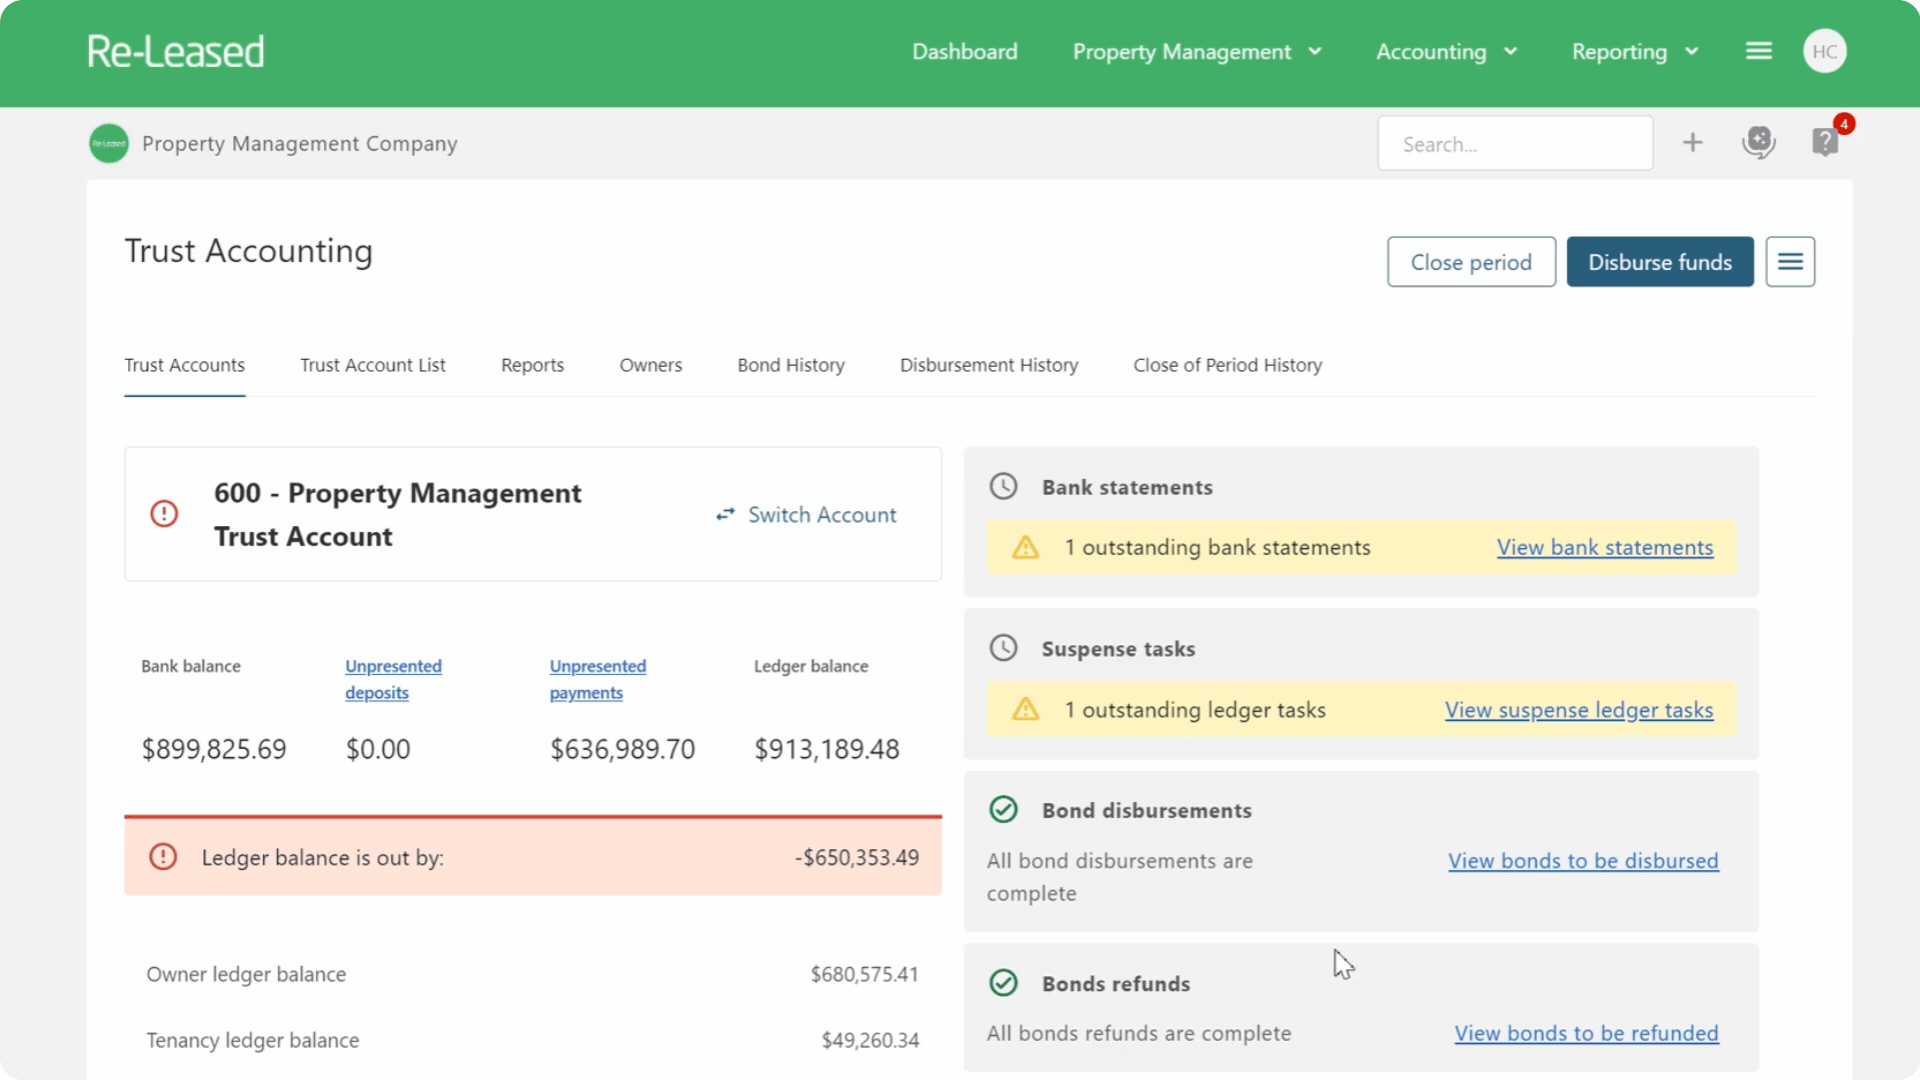This screenshot has width=1920, height=1080.
Task: Click the plus add-new icon
Action: [1692, 143]
